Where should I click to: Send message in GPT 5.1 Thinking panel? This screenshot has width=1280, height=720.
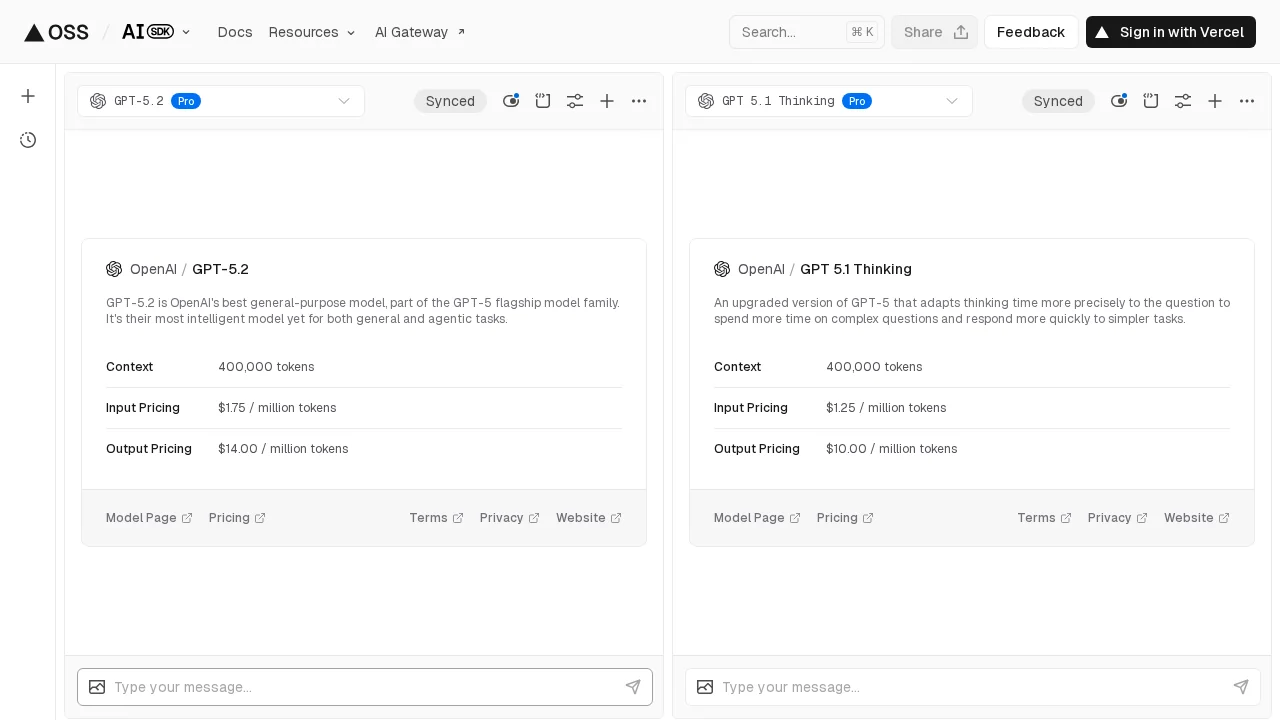pyautogui.click(x=1241, y=687)
